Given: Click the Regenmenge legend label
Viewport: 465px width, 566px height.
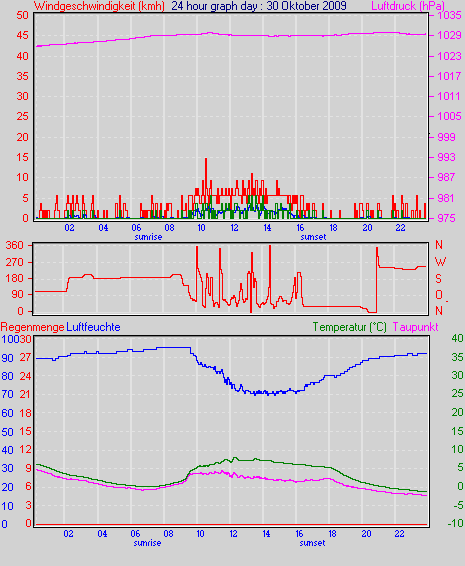Looking at the screenshot, I should pyautogui.click(x=32, y=327).
